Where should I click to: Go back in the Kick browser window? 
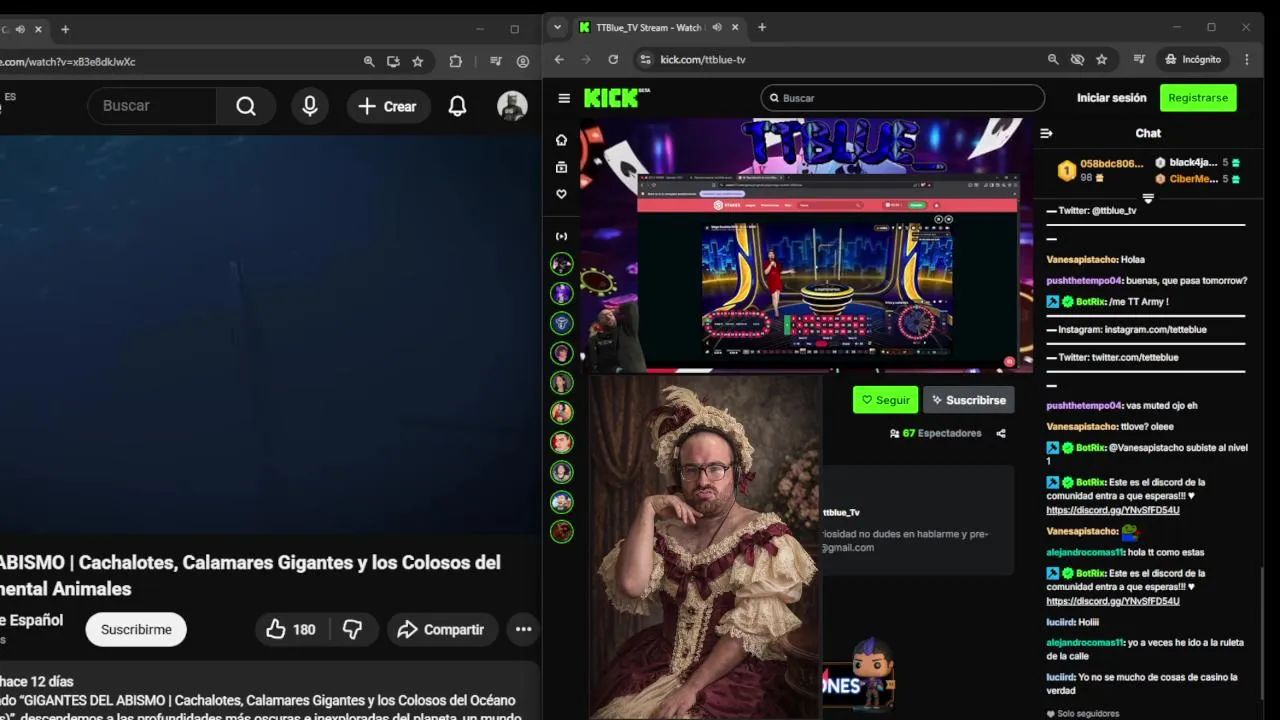pos(559,59)
